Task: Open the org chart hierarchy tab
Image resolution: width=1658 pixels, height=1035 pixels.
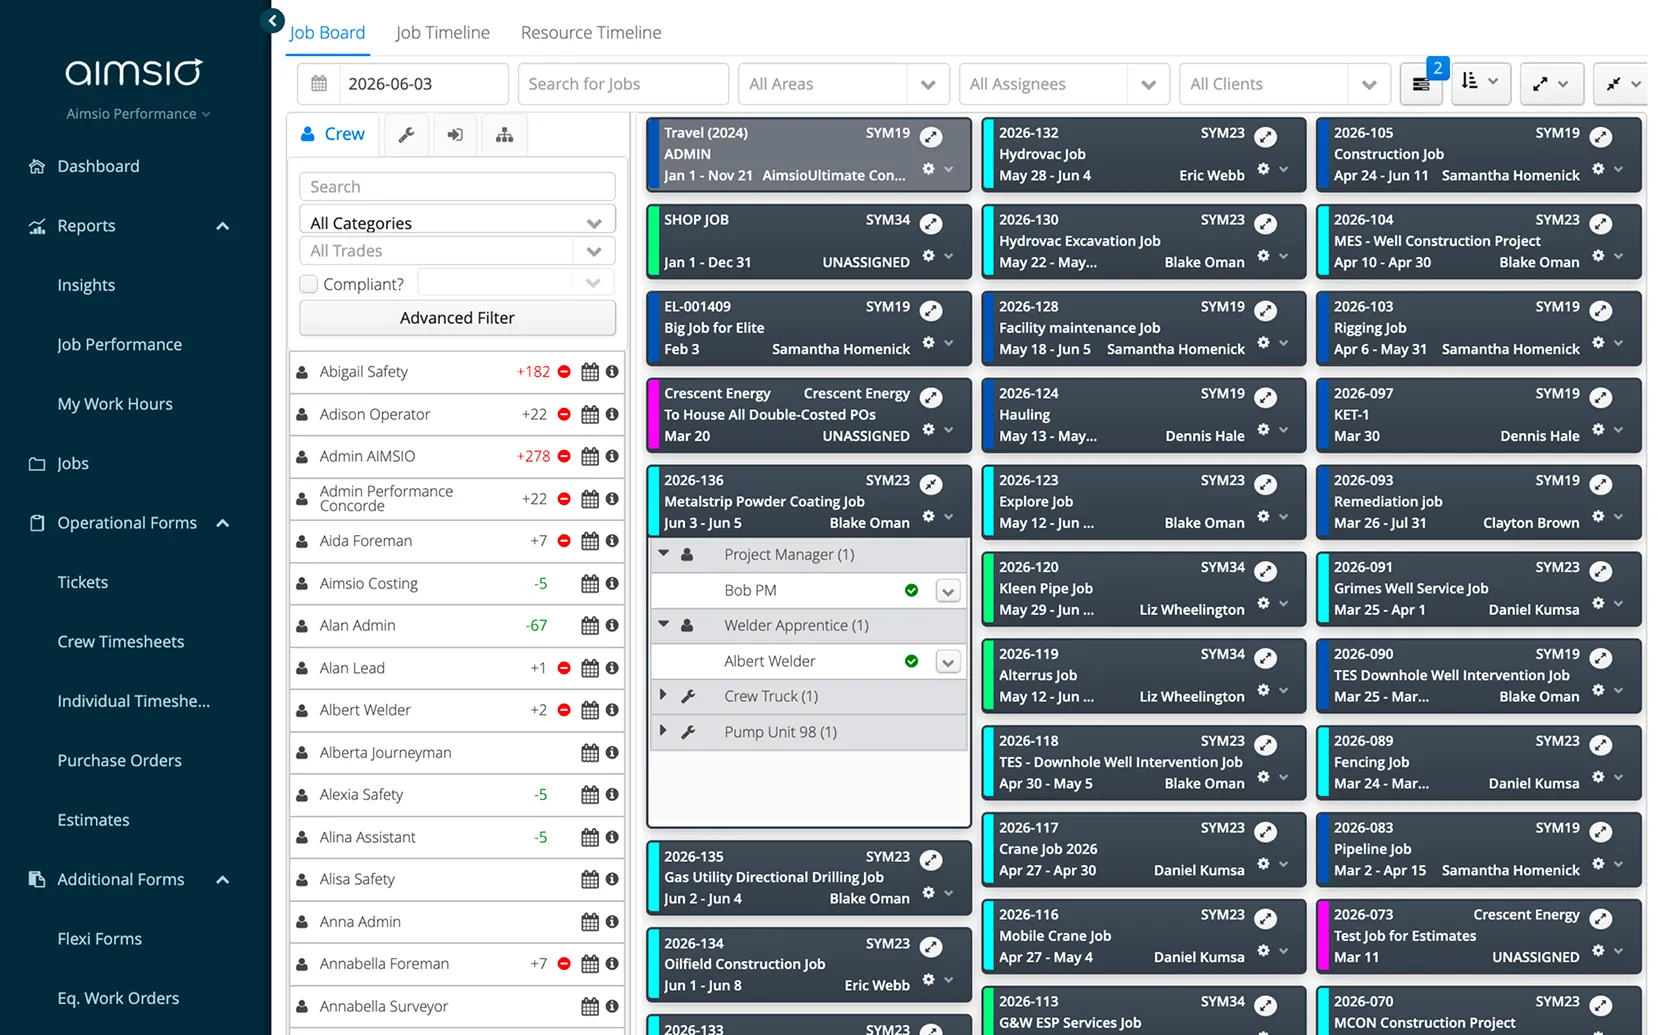Action: point(504,135)
